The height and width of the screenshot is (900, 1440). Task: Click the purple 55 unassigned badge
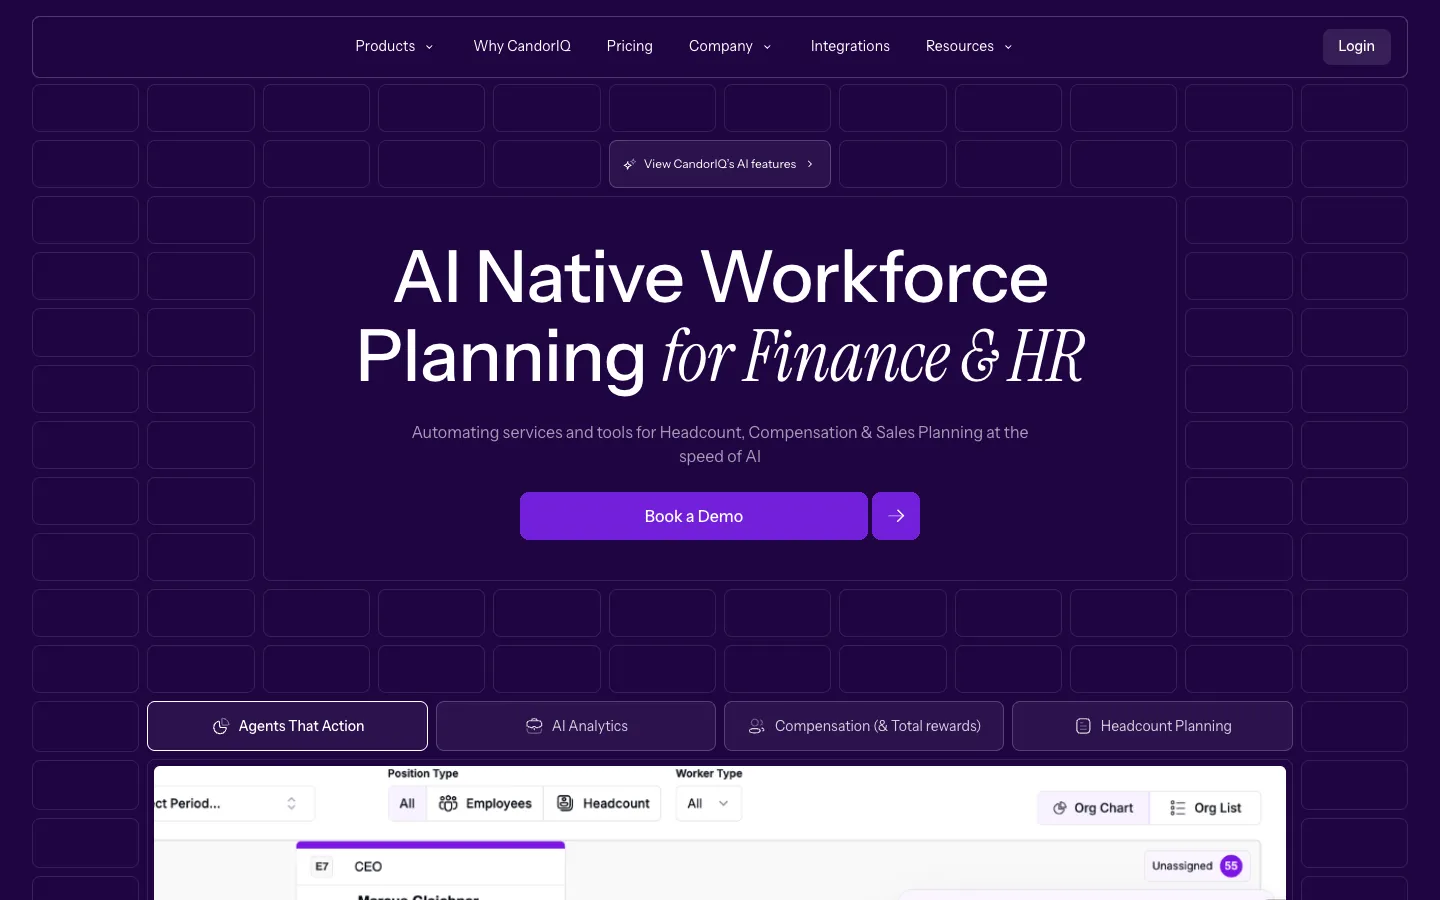(x=1231, y=866)
